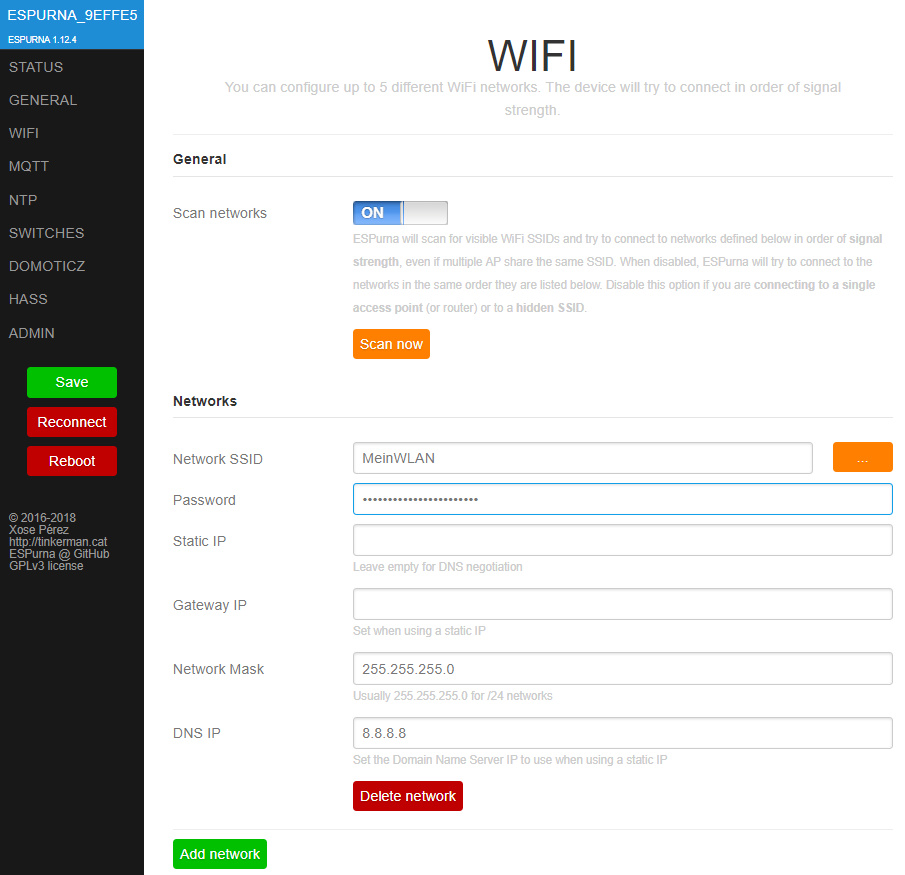Click the red Reboot button
Viewport: 905px width, 875px height.
[x=72, y=461]
